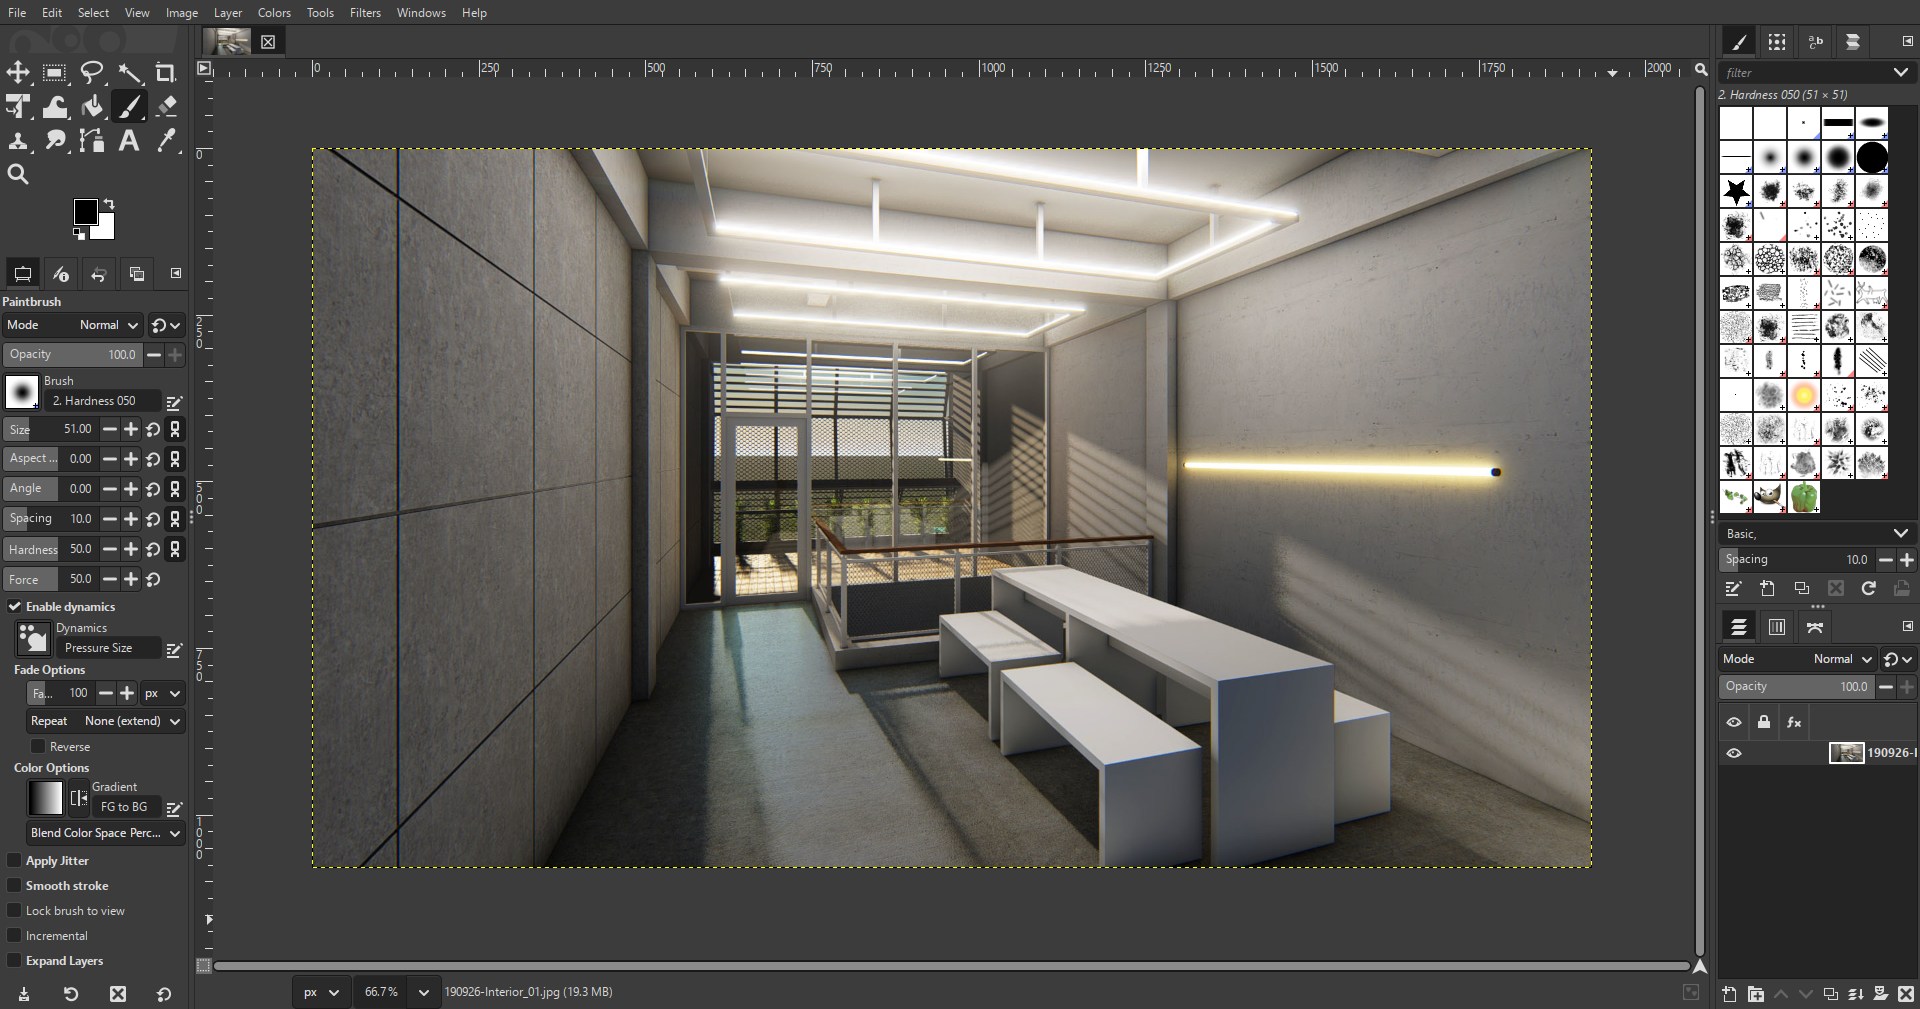Viewport: 1920px width, 1009px height.
Task: Click the black foreground color swatch
Action: pyautogui.click(x=85, y=212)
